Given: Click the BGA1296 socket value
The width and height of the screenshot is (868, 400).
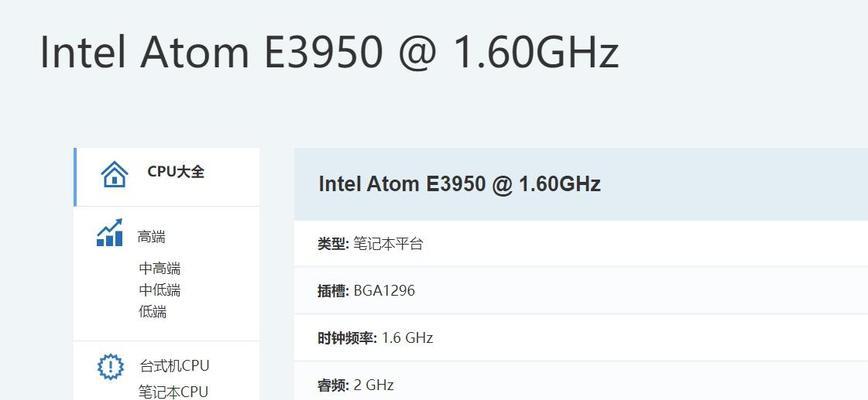Looking at the screenshot, I should click(x=384, y=290).
